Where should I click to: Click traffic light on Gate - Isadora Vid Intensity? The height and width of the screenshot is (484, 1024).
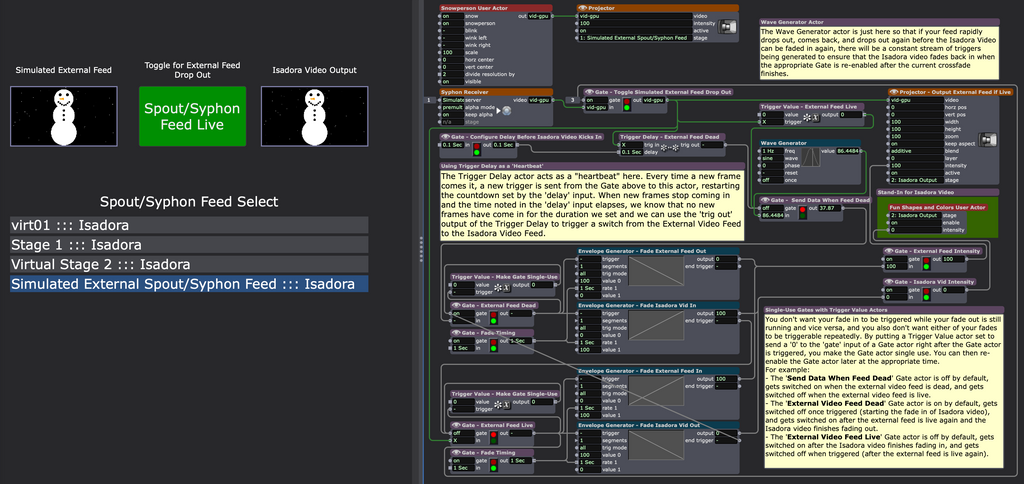click(x=925, y=294)
